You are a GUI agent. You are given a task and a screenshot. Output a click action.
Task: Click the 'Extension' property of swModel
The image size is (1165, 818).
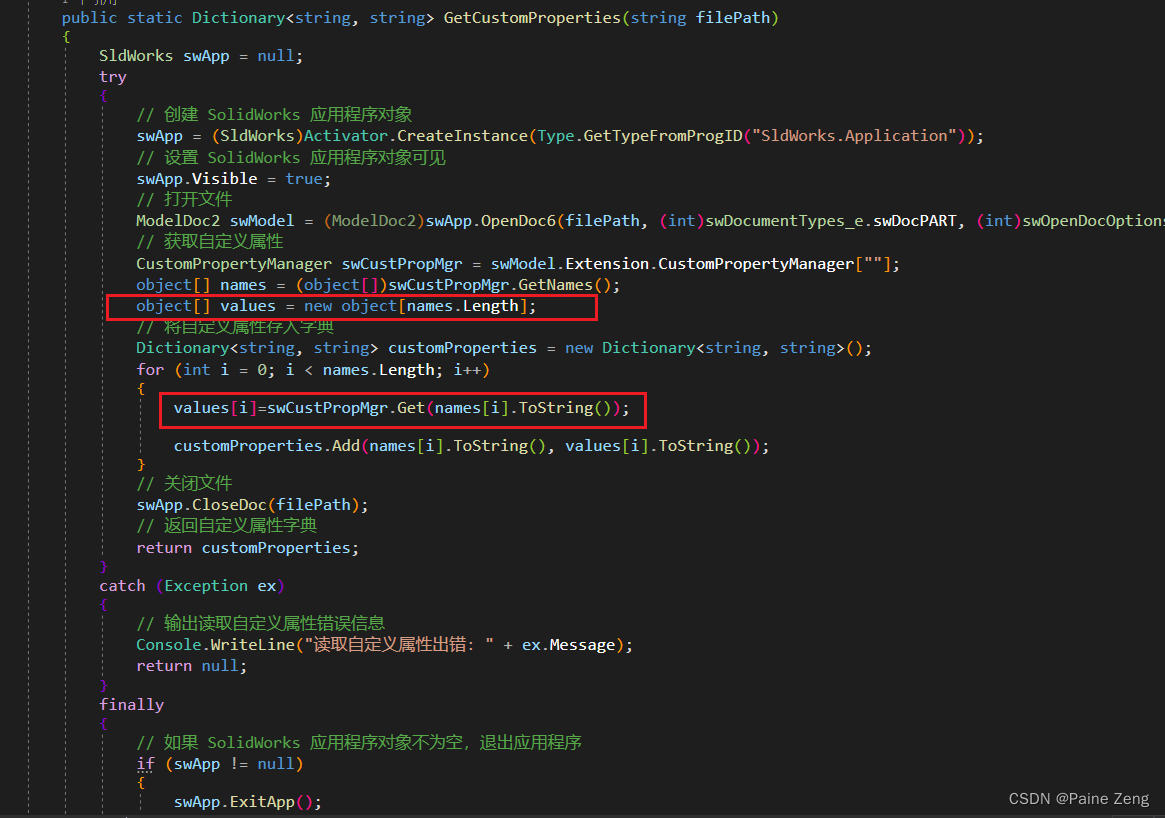pyautogui.click(x=607, y=264)
